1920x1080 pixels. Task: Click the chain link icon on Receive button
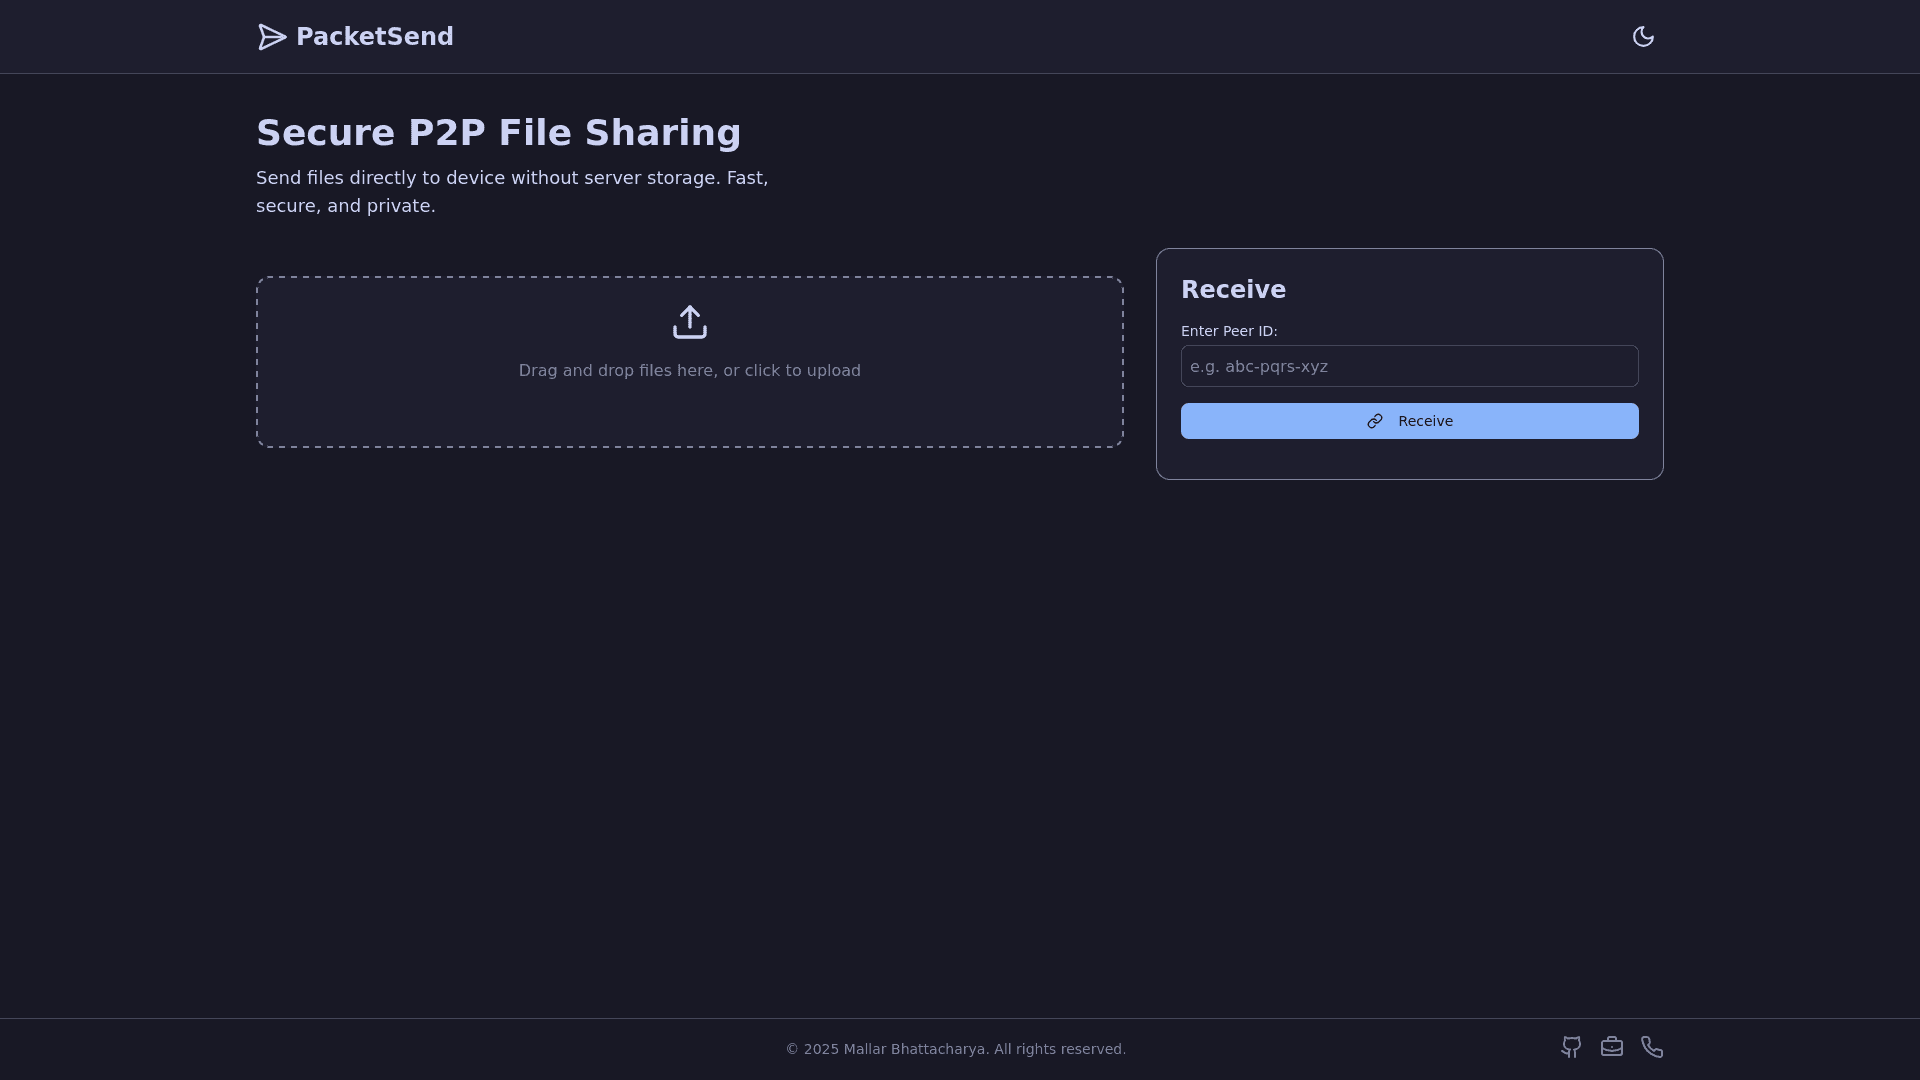(1375, 421)
